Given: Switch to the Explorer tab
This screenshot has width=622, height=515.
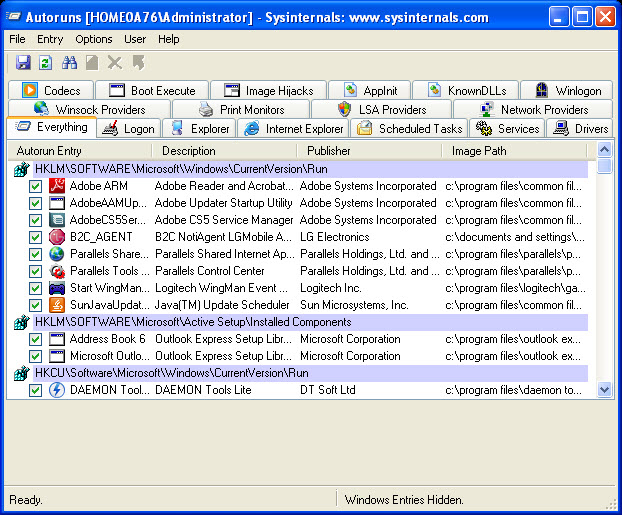Looking at the screenshot, I should pyautogui.click(x=200, y=129).
